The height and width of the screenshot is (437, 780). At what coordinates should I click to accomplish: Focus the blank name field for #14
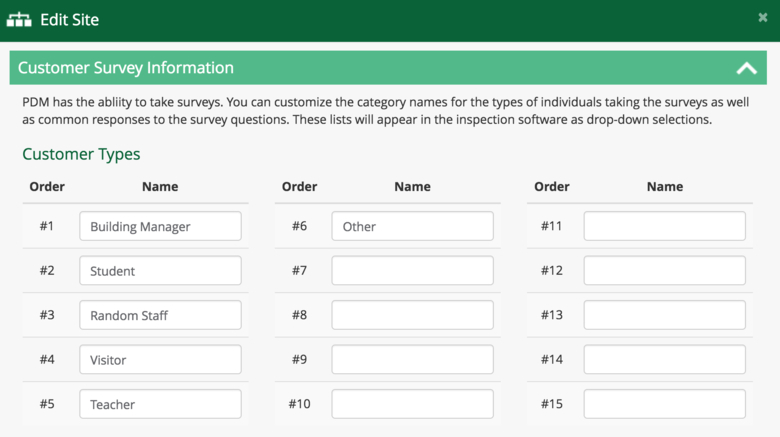tap(664, 360)
